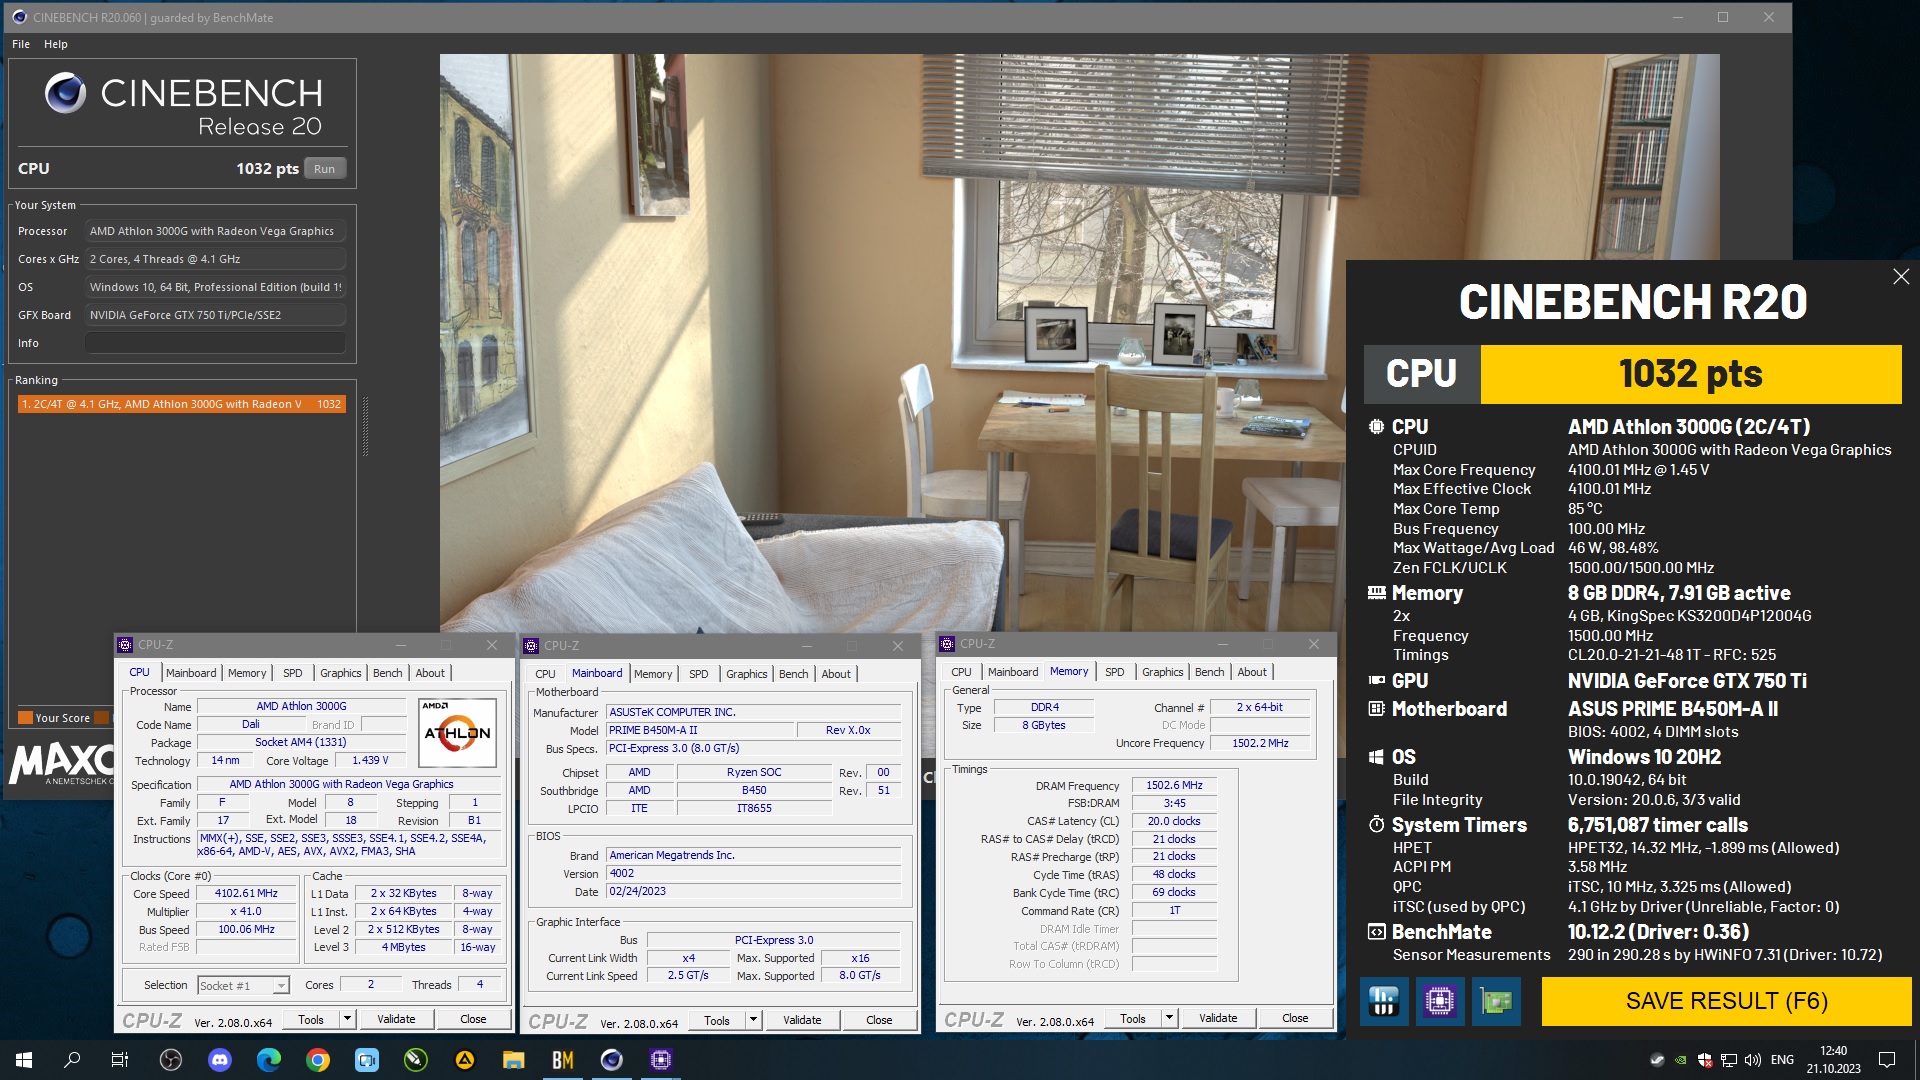Switch to Mainboard tab in left CPU-Z window
Image resolution: width=1920 pixels, height=1080 pixels.
(x=191, y=673)
